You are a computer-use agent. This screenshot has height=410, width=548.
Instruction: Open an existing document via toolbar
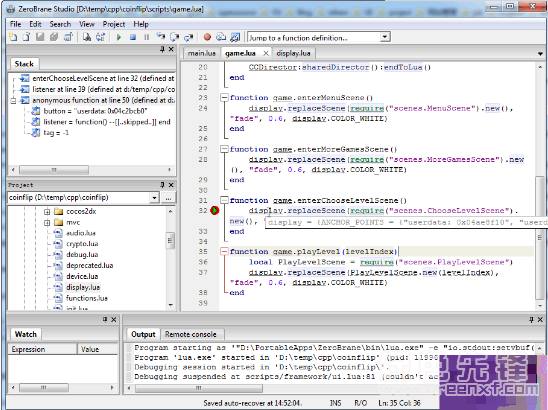click(x=27, y=37)
